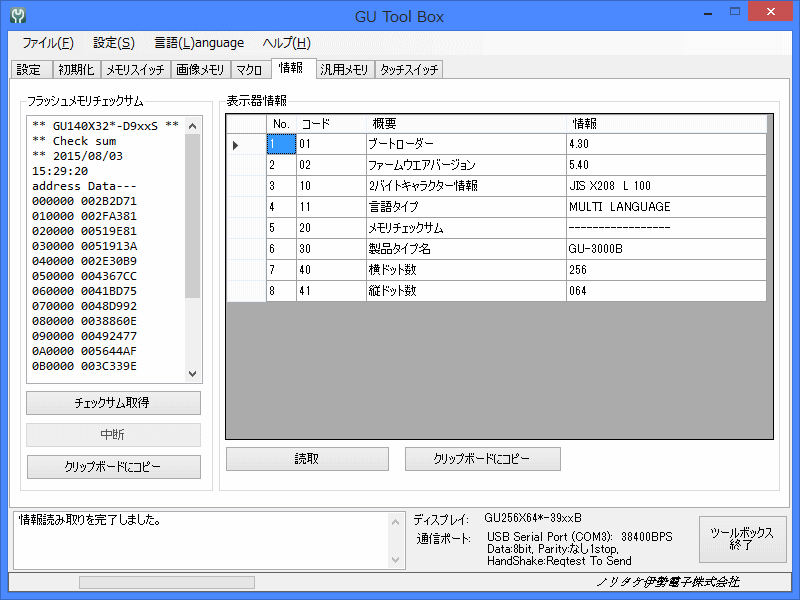Select the ファームウエアバージョン cell
This screenshot has height=600, width=800.
point(466,165)
